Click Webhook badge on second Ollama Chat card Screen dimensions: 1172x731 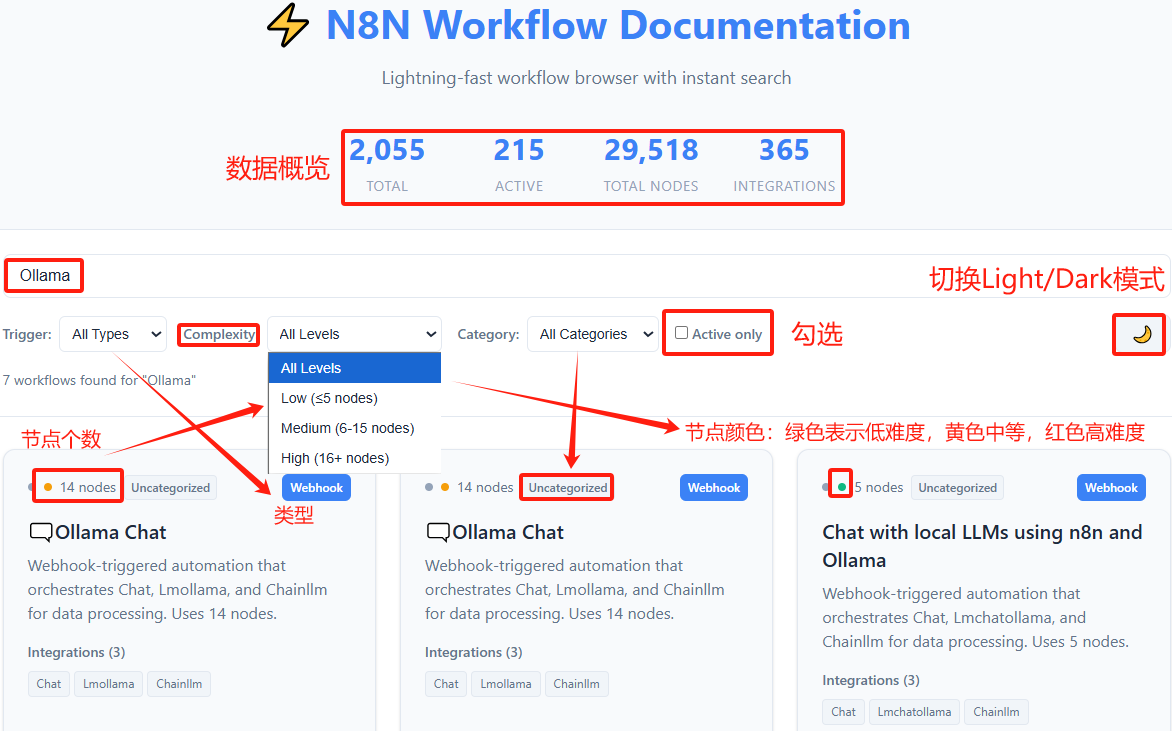pos(714,488)
